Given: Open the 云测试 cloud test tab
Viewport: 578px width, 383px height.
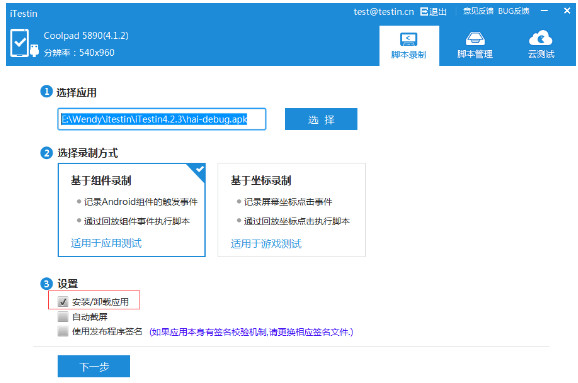Looking at the screenshot, I should (x=541, y=46).
